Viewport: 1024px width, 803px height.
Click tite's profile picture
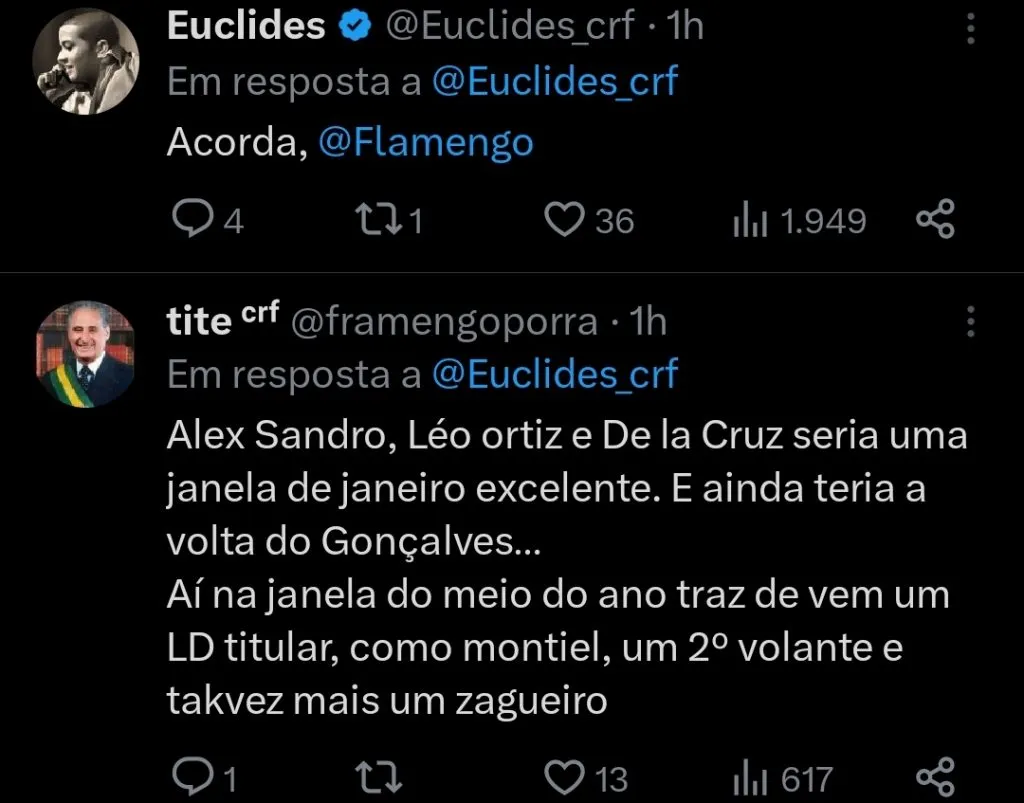click(x=86, y=352)
